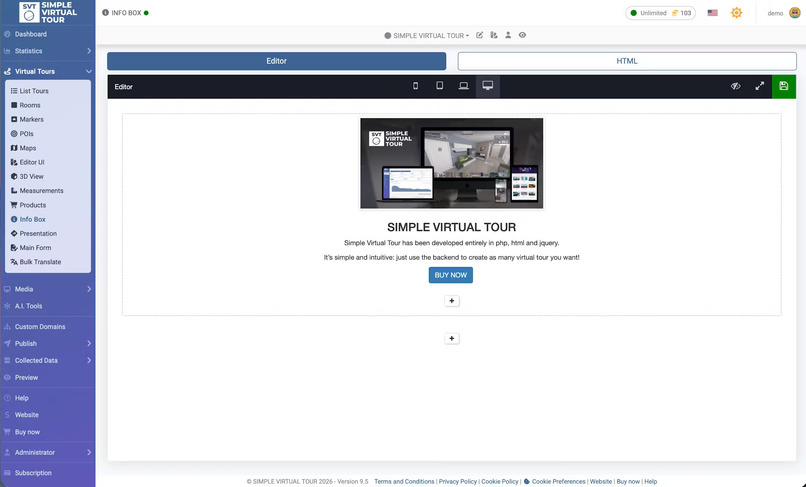Screen dimensions: 806x487
Task: Switch to the Editor tab
Action: coord(277,61)
